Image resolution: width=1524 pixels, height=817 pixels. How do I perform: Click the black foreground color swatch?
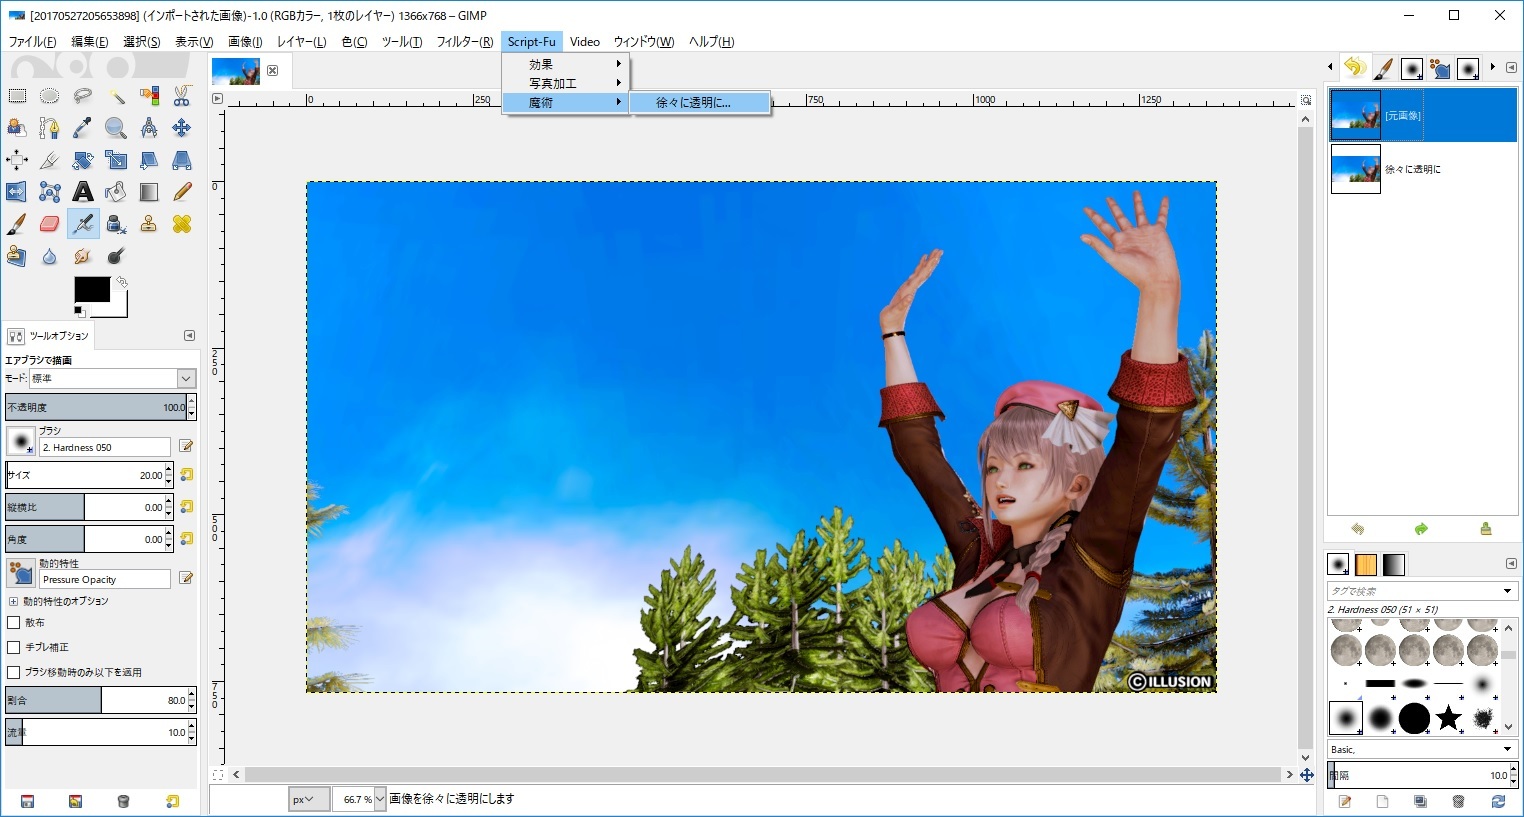tap(92, 289)
